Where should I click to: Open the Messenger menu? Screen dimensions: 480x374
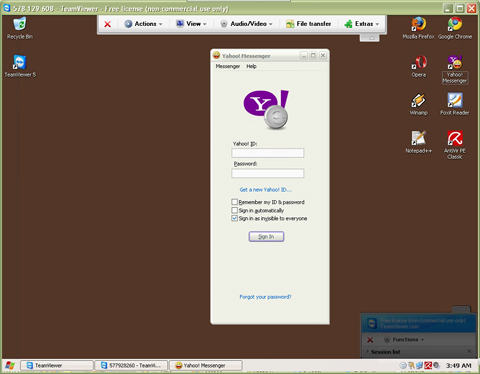(228, 66)
